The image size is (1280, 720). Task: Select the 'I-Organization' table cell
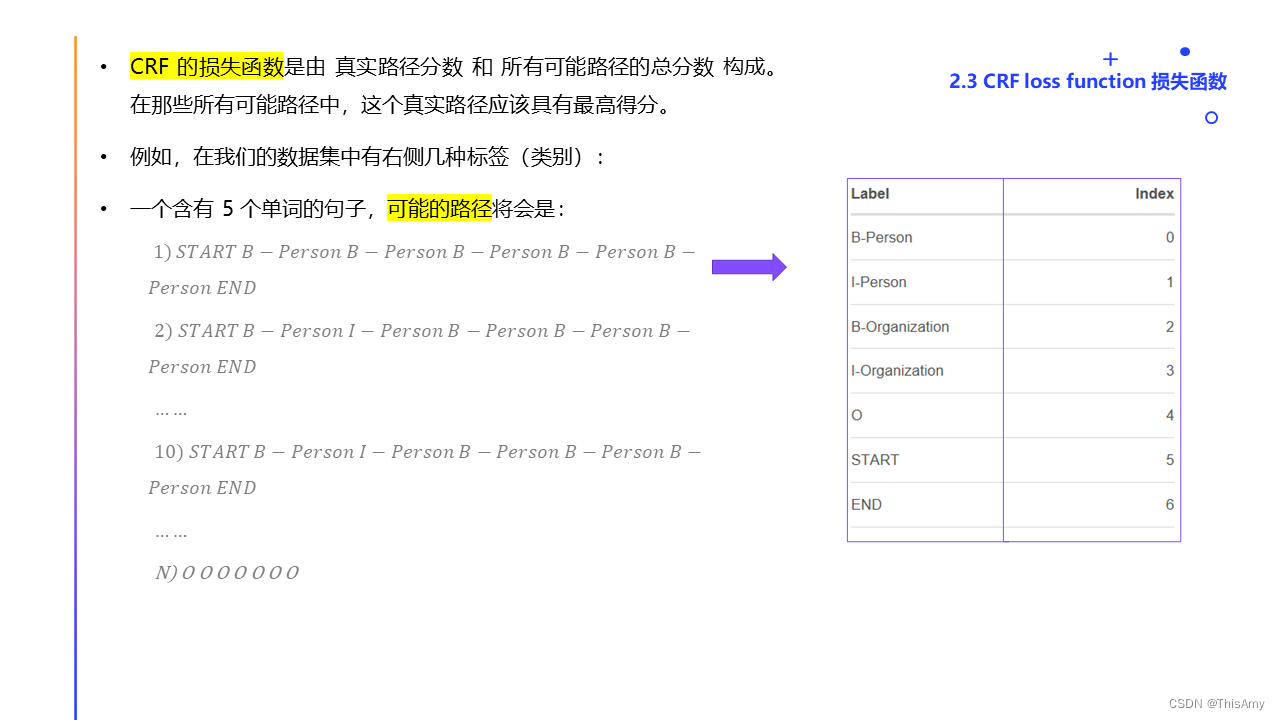pos(897,371)
